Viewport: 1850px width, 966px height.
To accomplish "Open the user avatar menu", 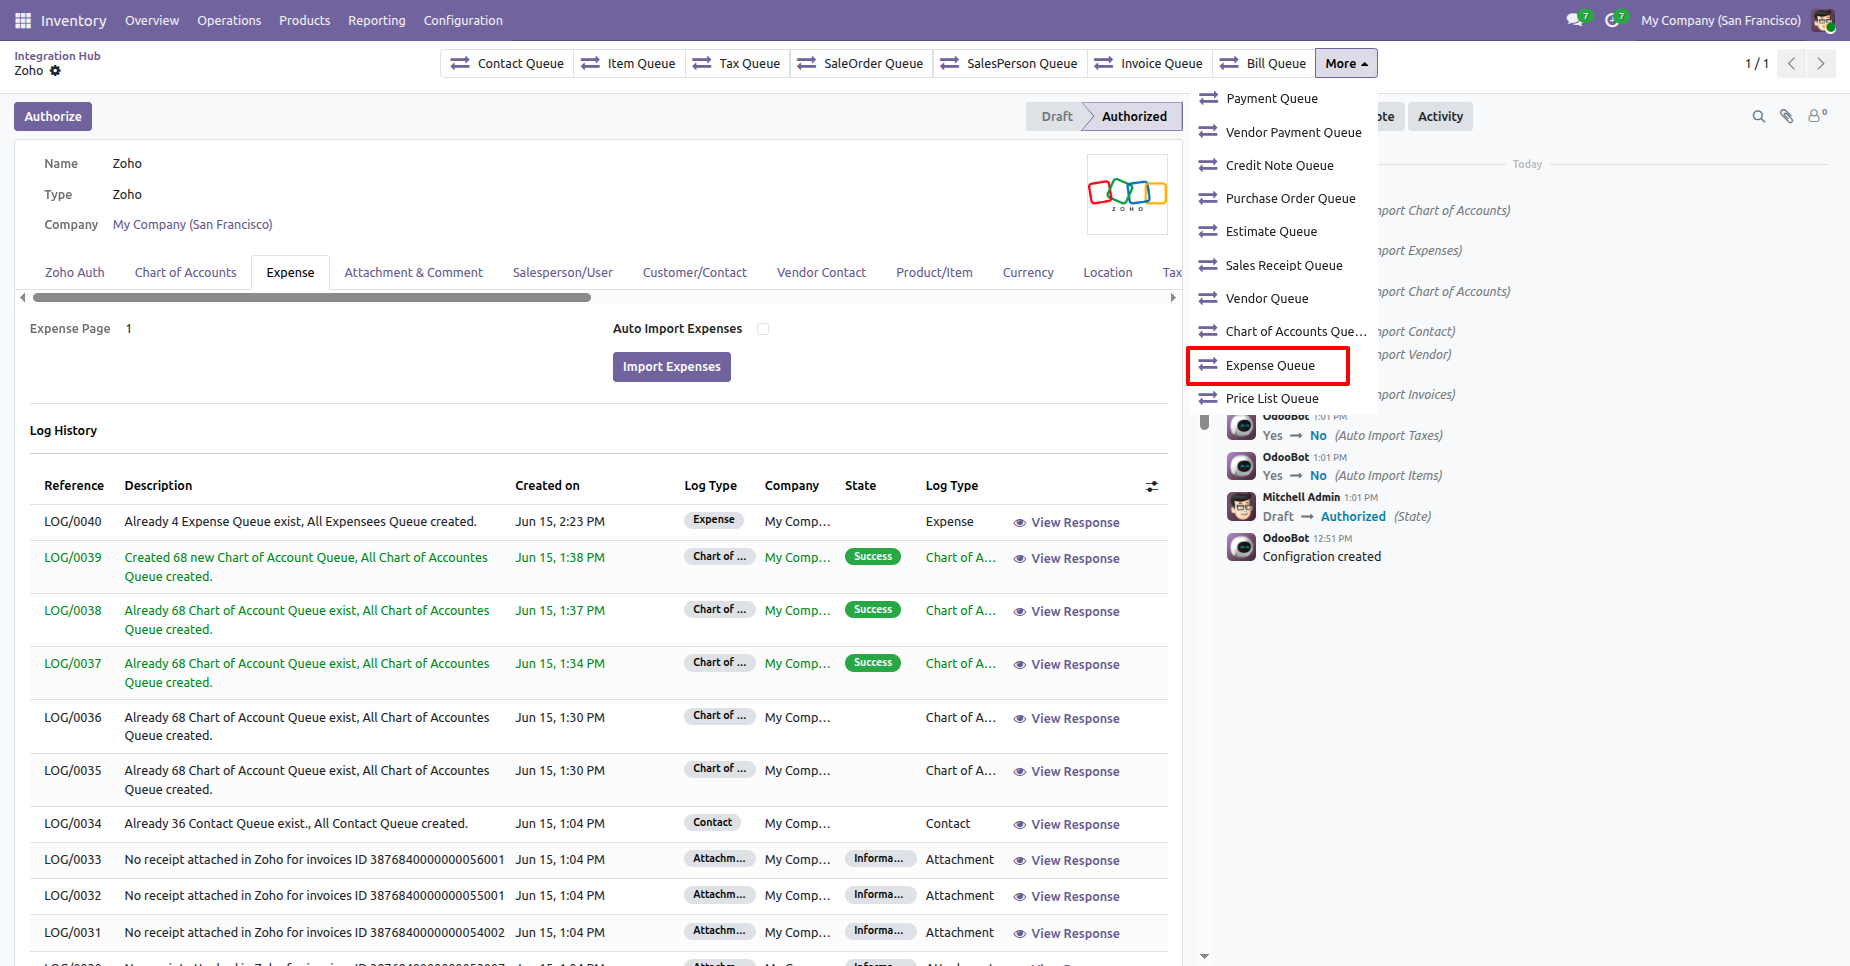I will (1824, 20).
